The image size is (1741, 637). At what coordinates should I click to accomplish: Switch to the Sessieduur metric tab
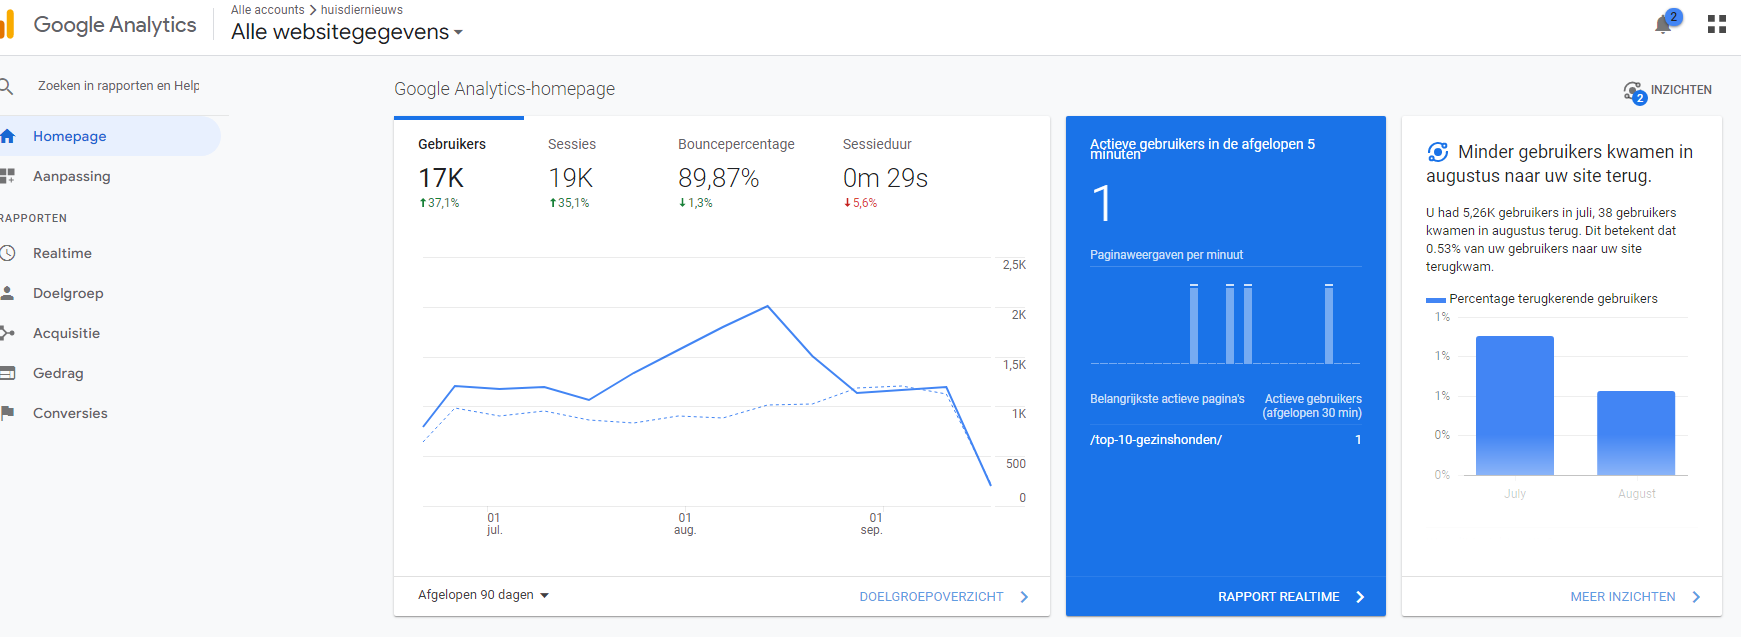coord(885,172)
